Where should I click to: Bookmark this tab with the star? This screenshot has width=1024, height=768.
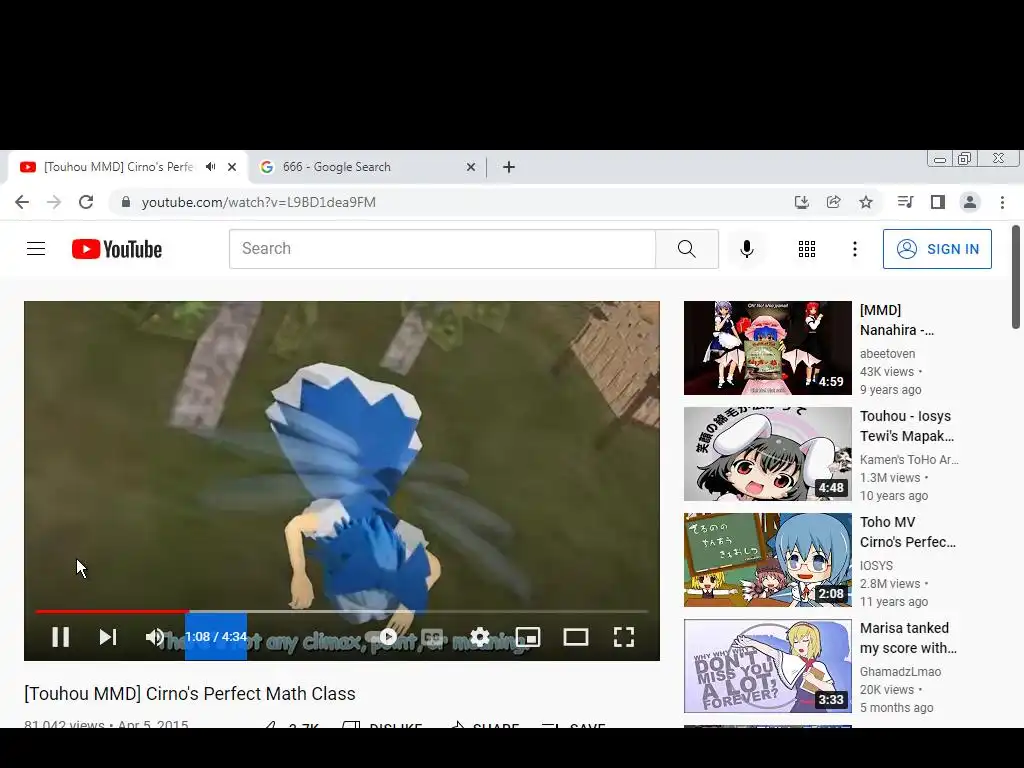[866, 202]
